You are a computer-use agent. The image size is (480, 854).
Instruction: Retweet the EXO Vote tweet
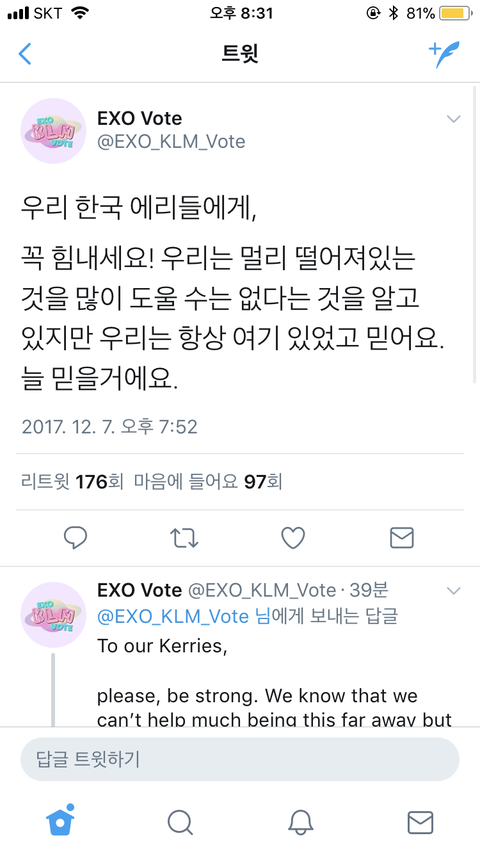coord(184,538)
